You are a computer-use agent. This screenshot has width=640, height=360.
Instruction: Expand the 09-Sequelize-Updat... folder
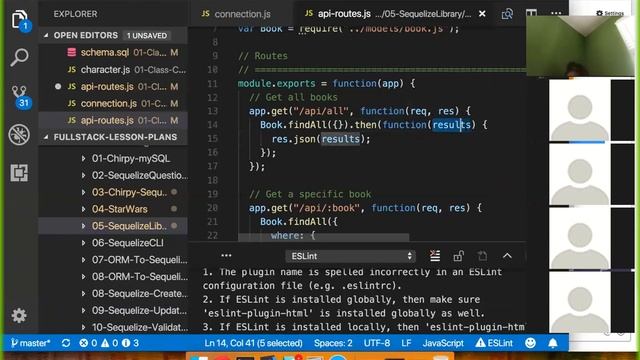[113, 310]
